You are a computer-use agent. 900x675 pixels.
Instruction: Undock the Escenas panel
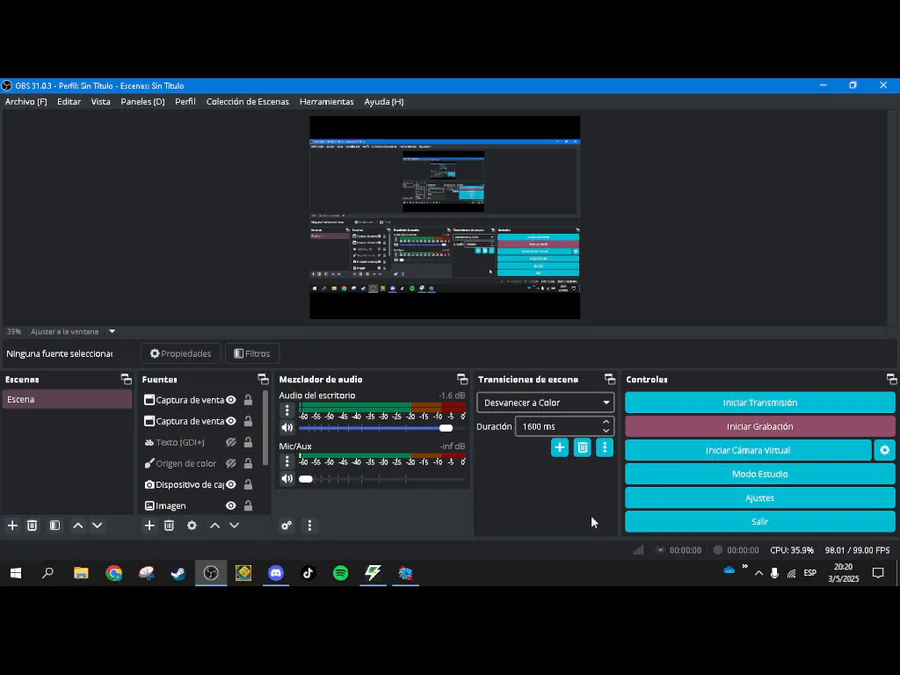coord(126,379)
